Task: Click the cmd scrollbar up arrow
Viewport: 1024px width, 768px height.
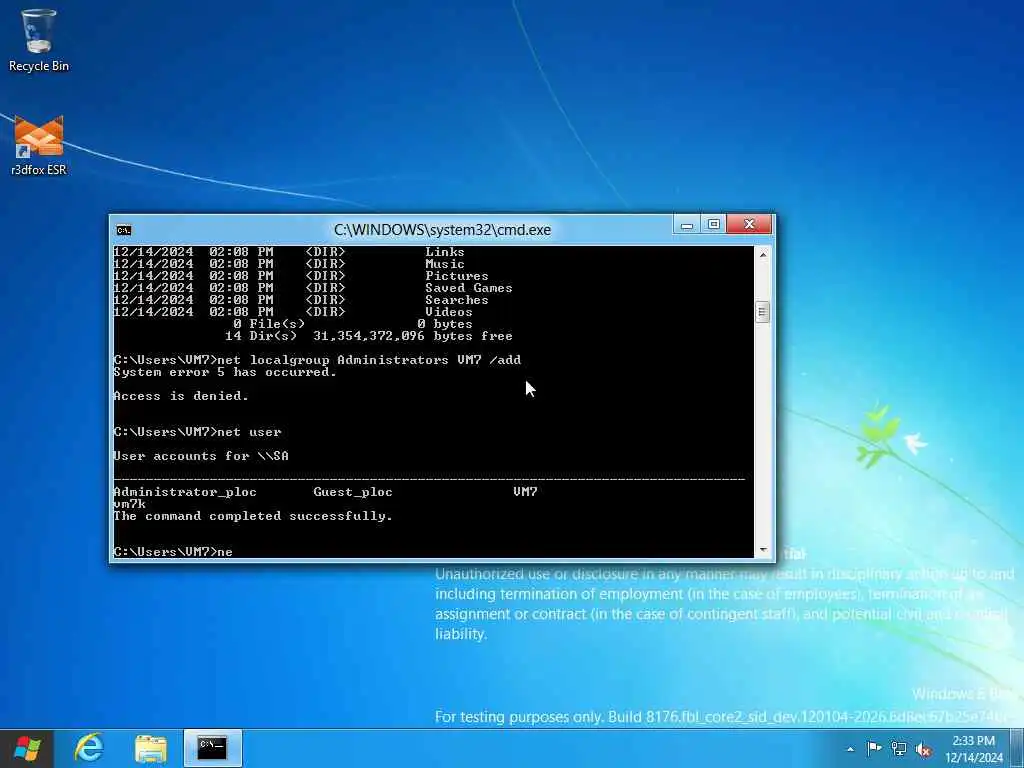Action: (x=763, y=255)
